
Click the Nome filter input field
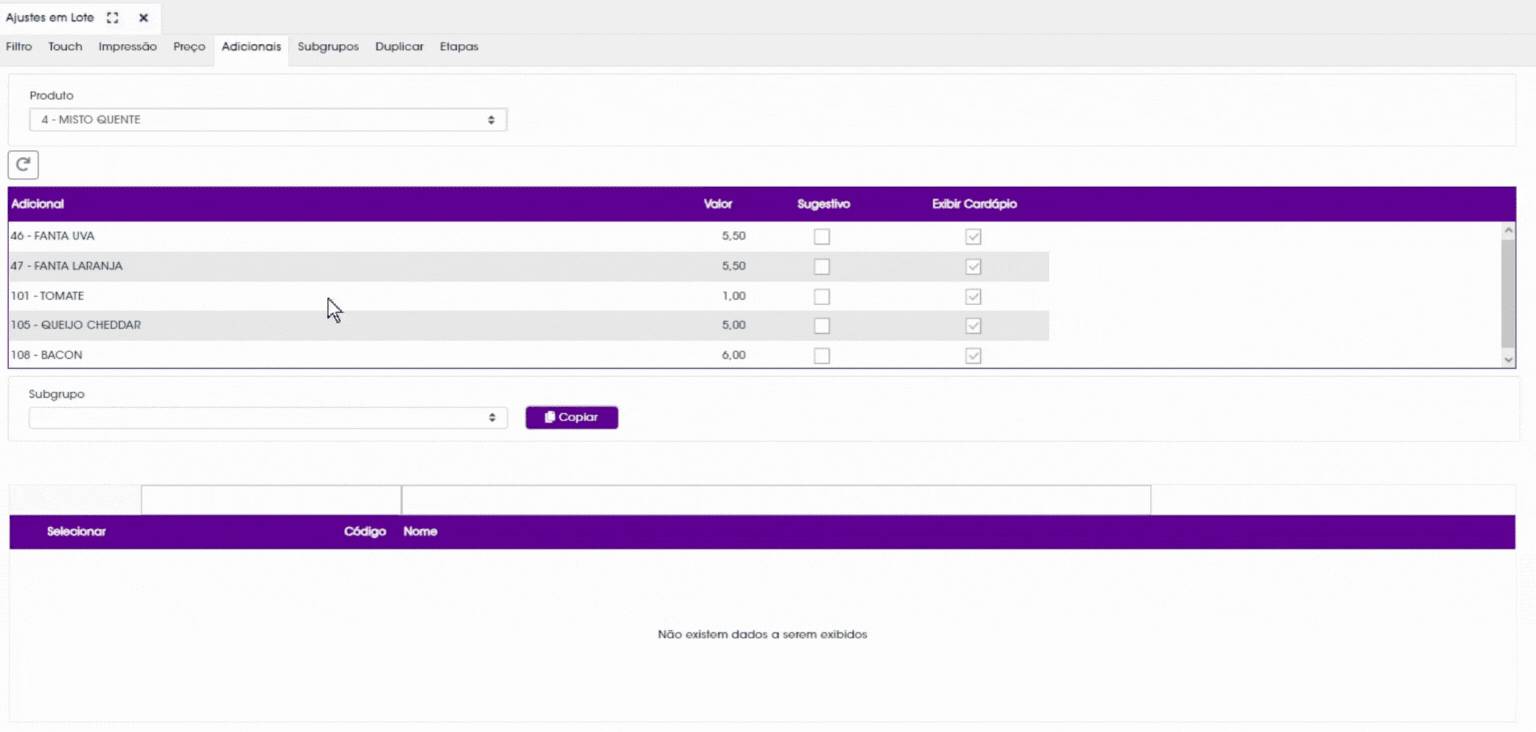point(776,500)
